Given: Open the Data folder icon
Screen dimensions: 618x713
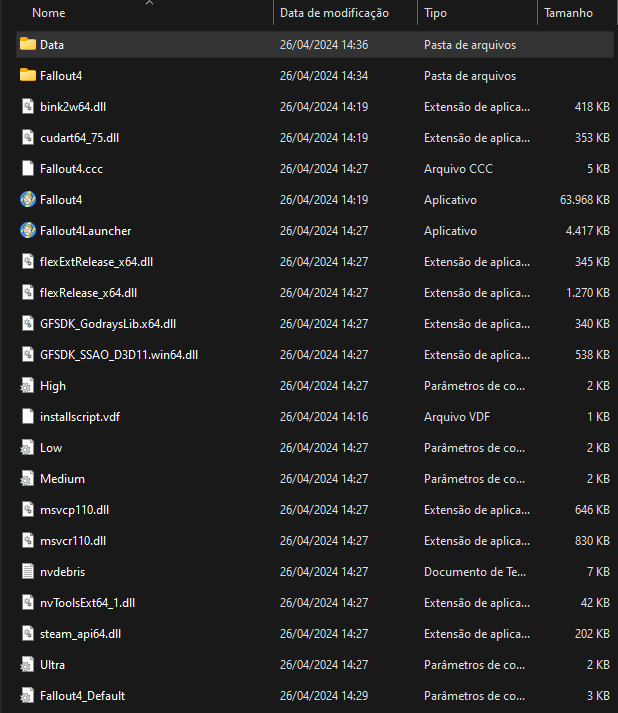Looking at the screenshot, I should (x=28, y=45).
